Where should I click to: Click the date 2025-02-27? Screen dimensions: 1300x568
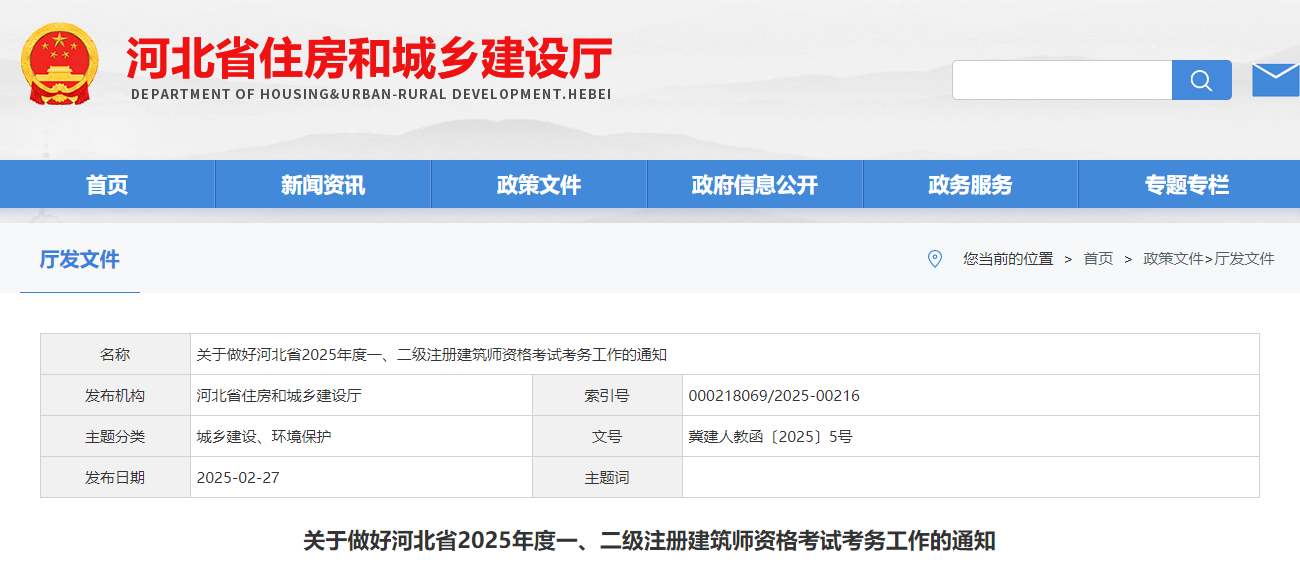pyautogui.click(x=238, y=477)
